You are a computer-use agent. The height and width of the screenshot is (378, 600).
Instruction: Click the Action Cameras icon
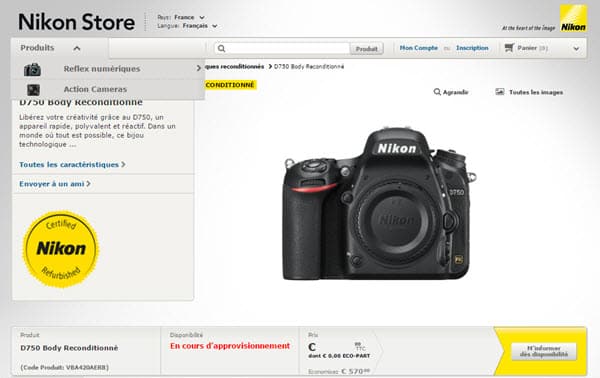point(33,90)
